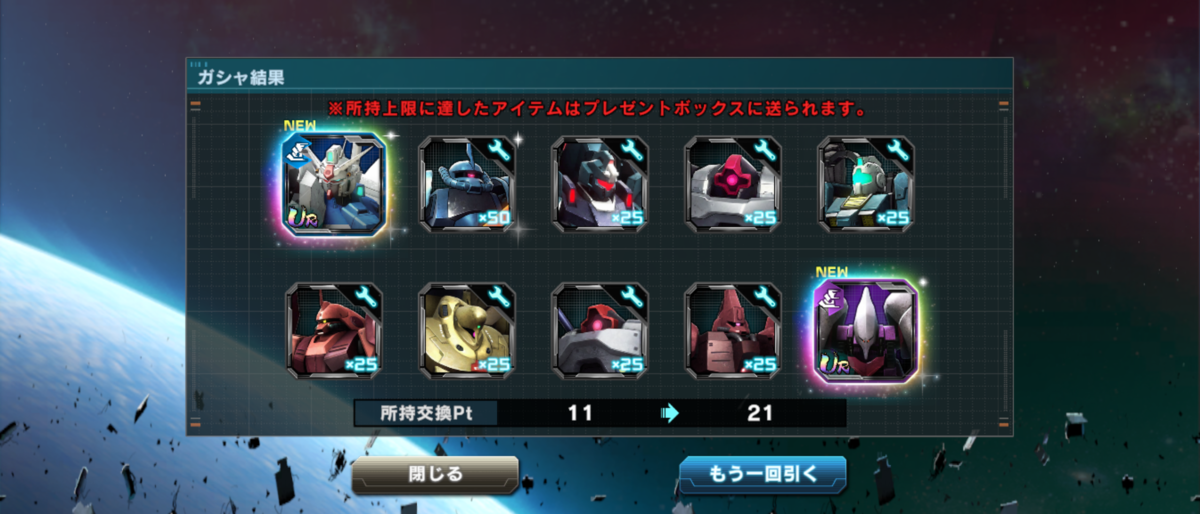Click the cyan arrow between 11 and 21
Screen dimensions: 1200x514
(670, 413)
